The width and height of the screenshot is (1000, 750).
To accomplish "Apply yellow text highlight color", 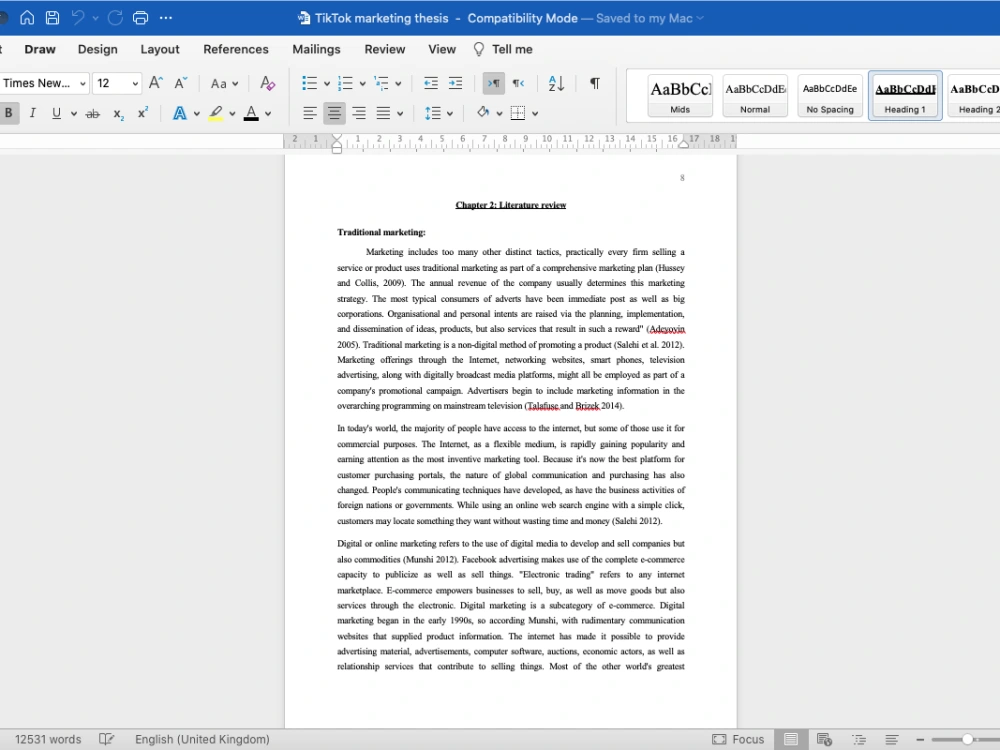I will [x=216, y=114].
